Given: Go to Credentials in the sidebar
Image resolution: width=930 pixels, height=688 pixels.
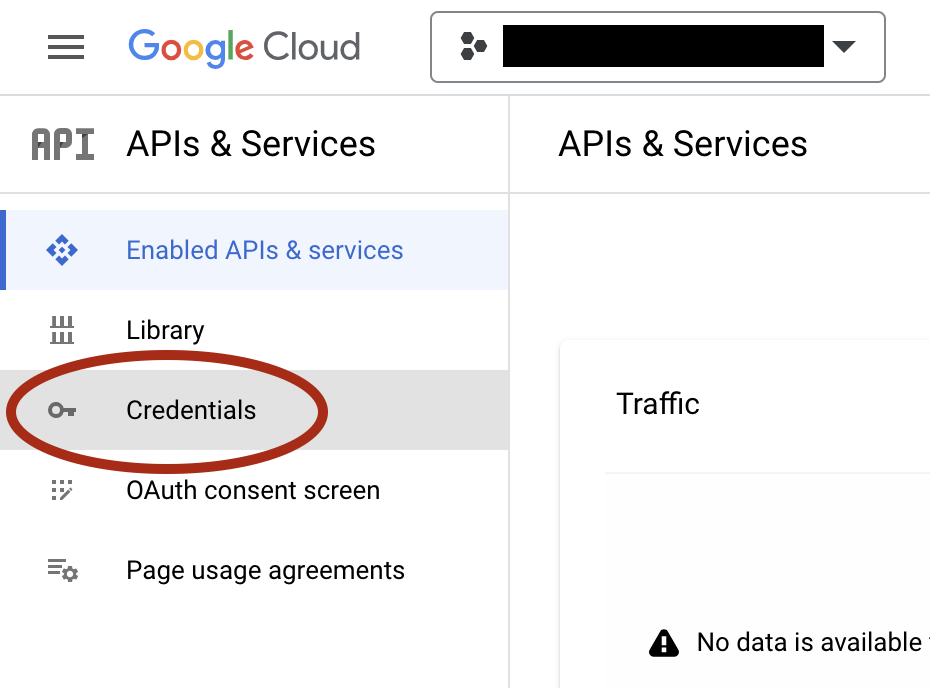Looking at the screenshot, I should pyautogui.click(x=254, y=410).
